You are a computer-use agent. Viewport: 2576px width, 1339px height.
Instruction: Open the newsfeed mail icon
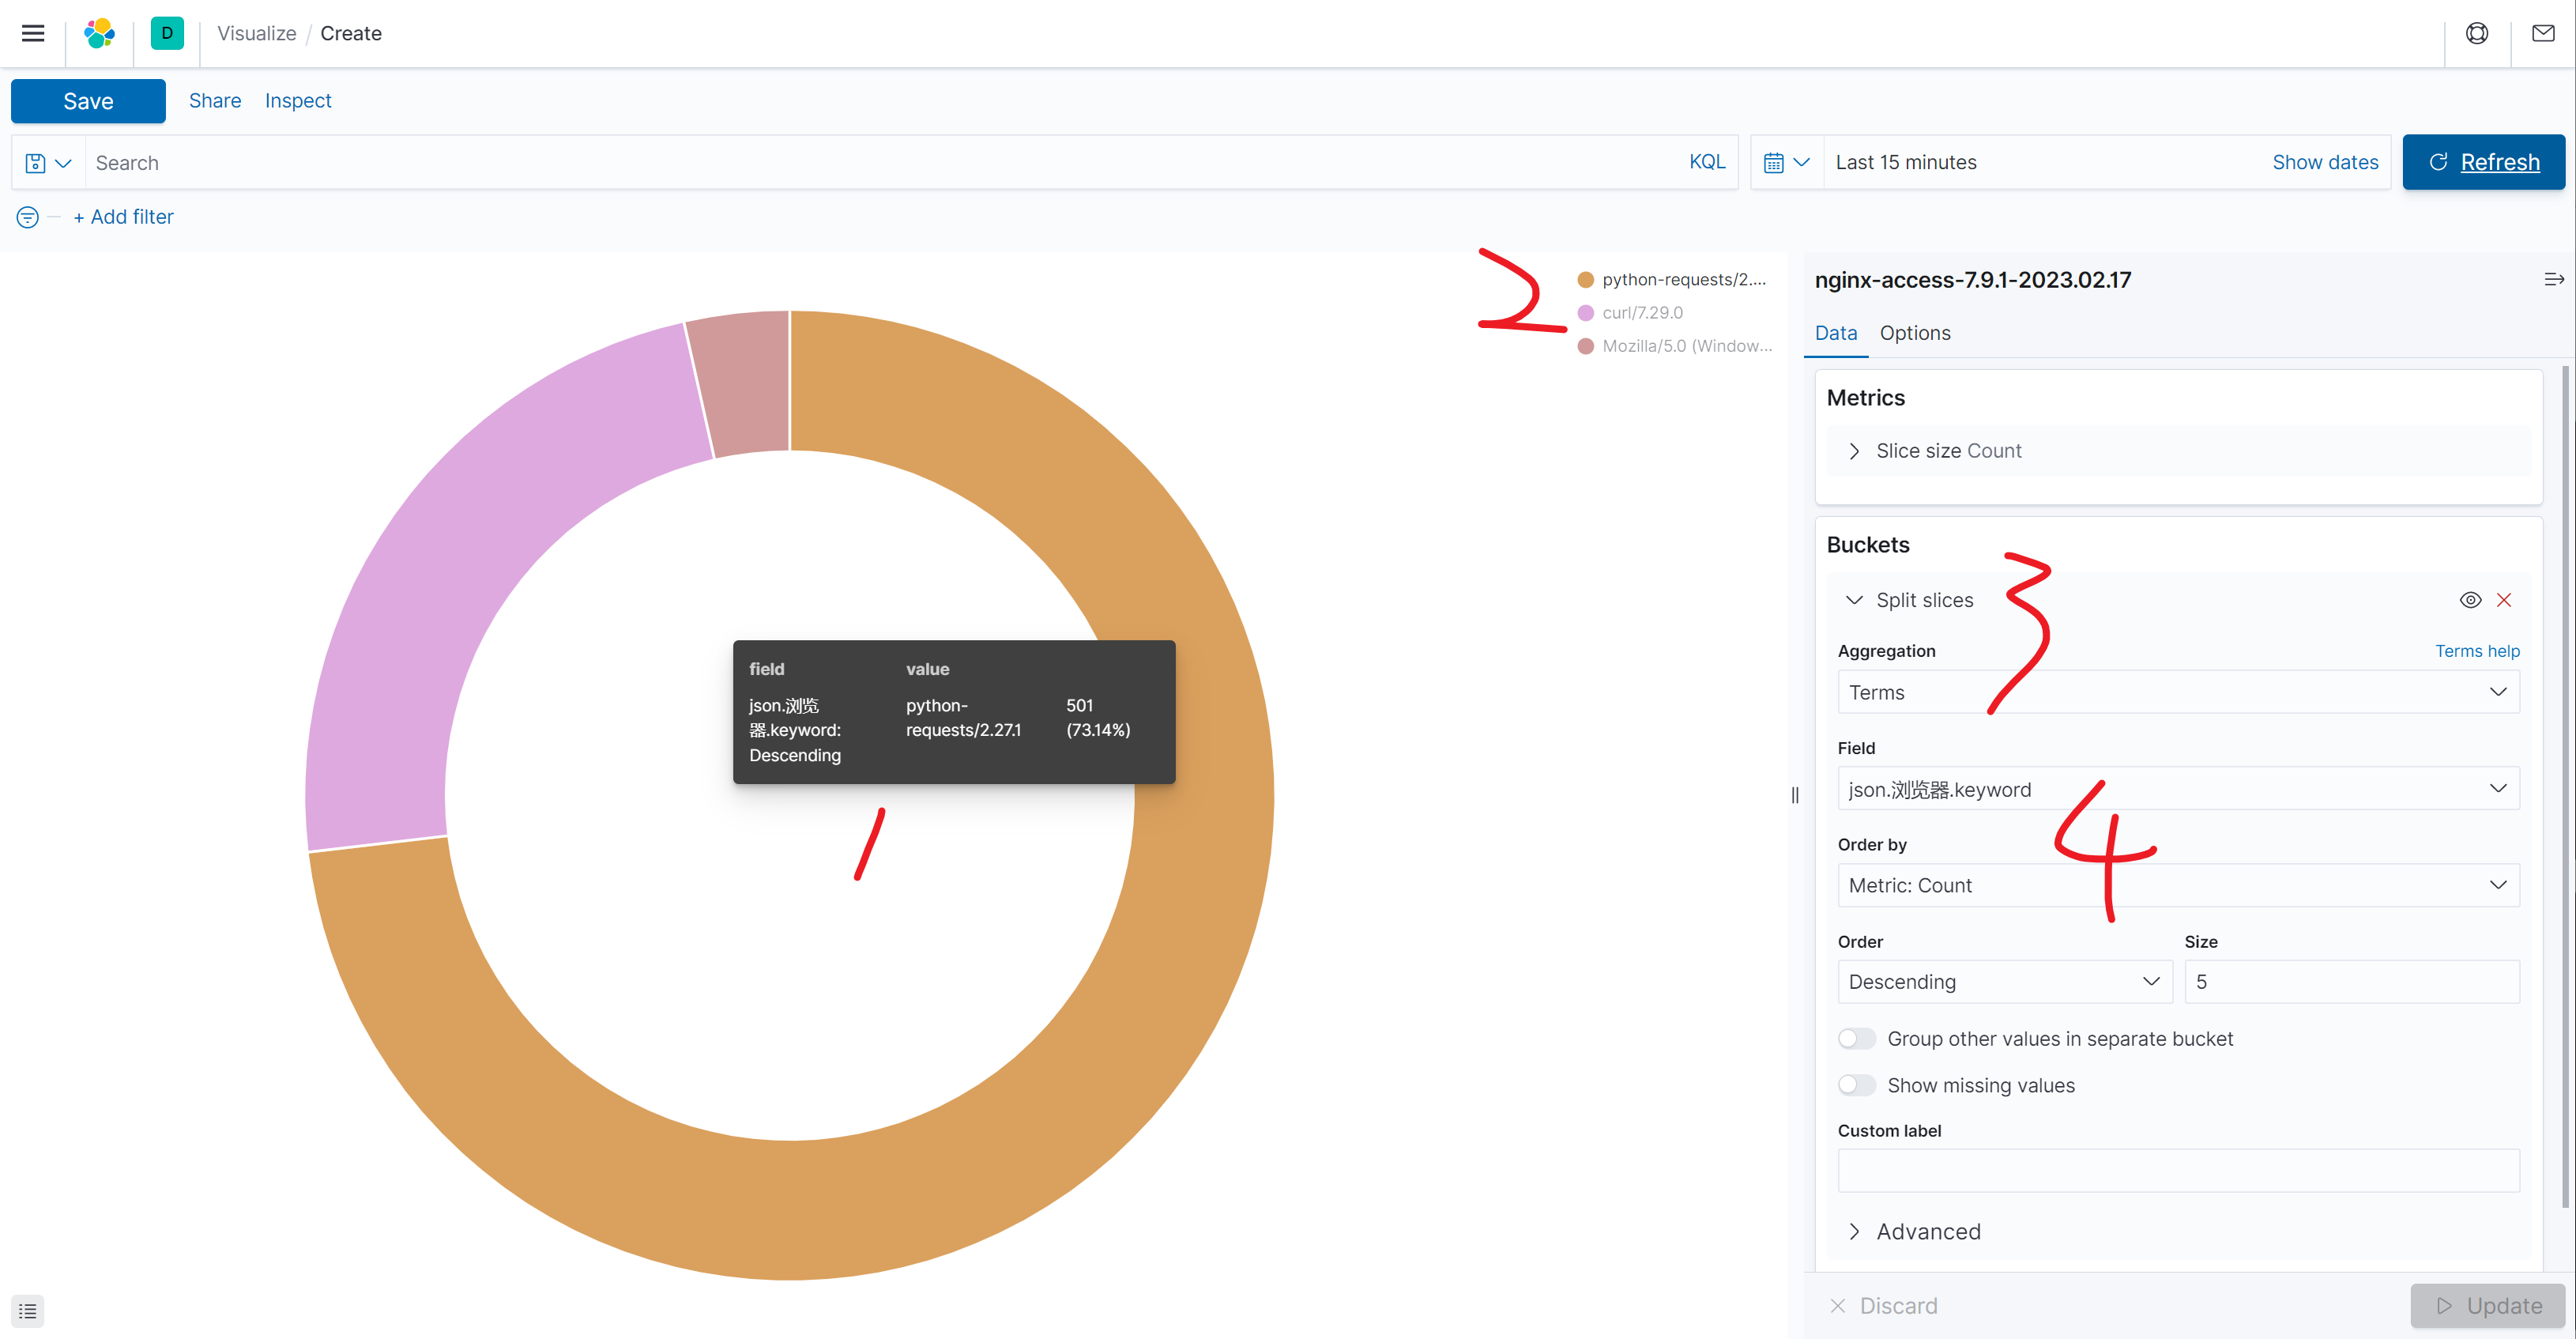2542,33
